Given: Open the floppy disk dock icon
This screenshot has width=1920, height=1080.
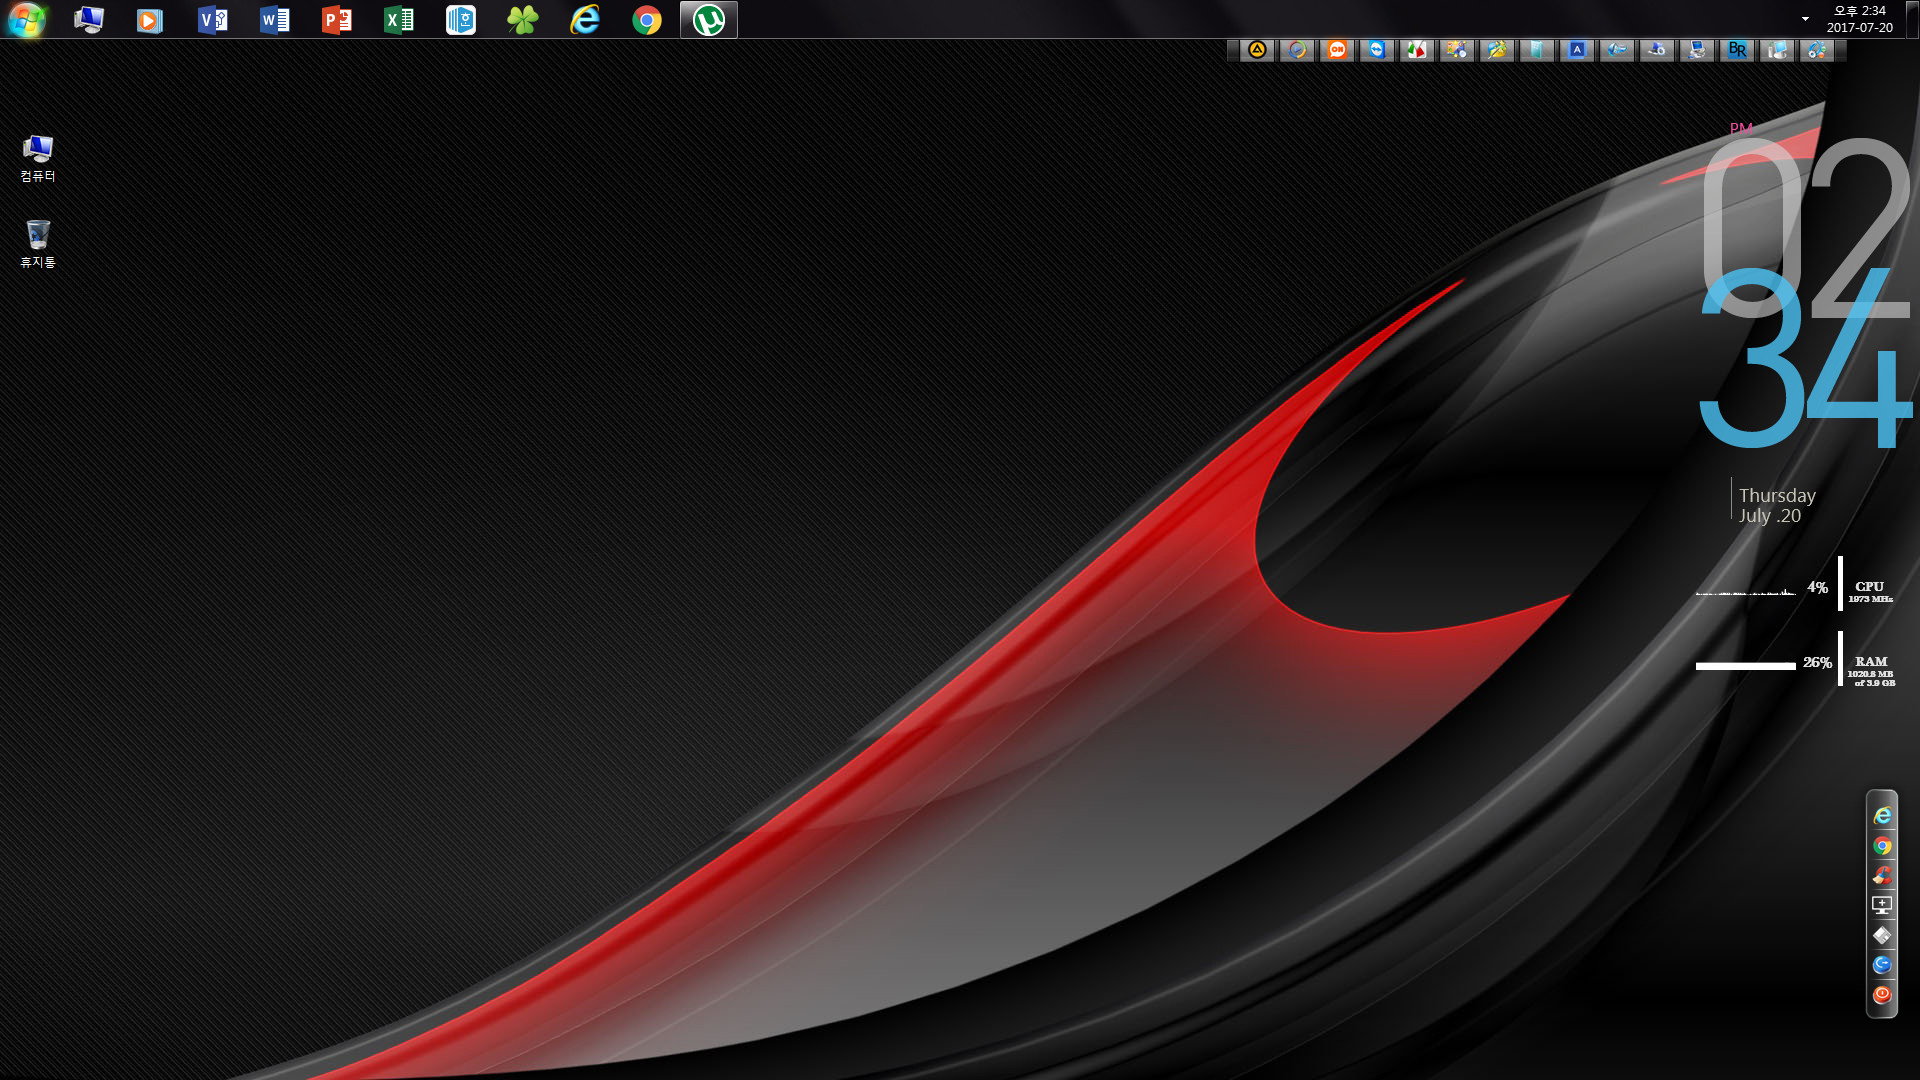Looking at the screenshot, I should click(1882, 935).
